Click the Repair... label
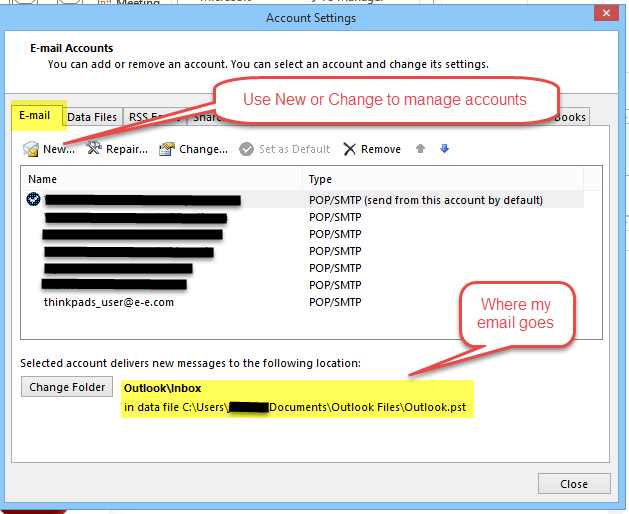This screenshot has height=514, width=629. [127, 149]
